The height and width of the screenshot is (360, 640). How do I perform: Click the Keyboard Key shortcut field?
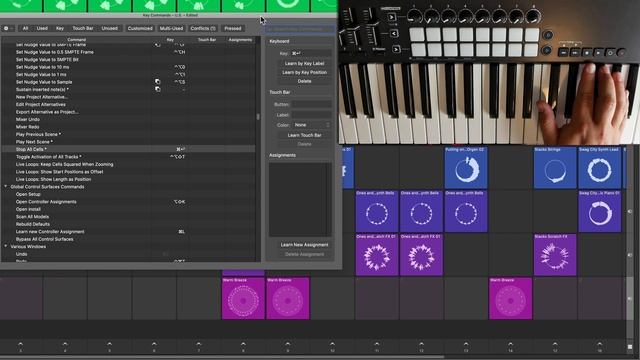(311, 53)
